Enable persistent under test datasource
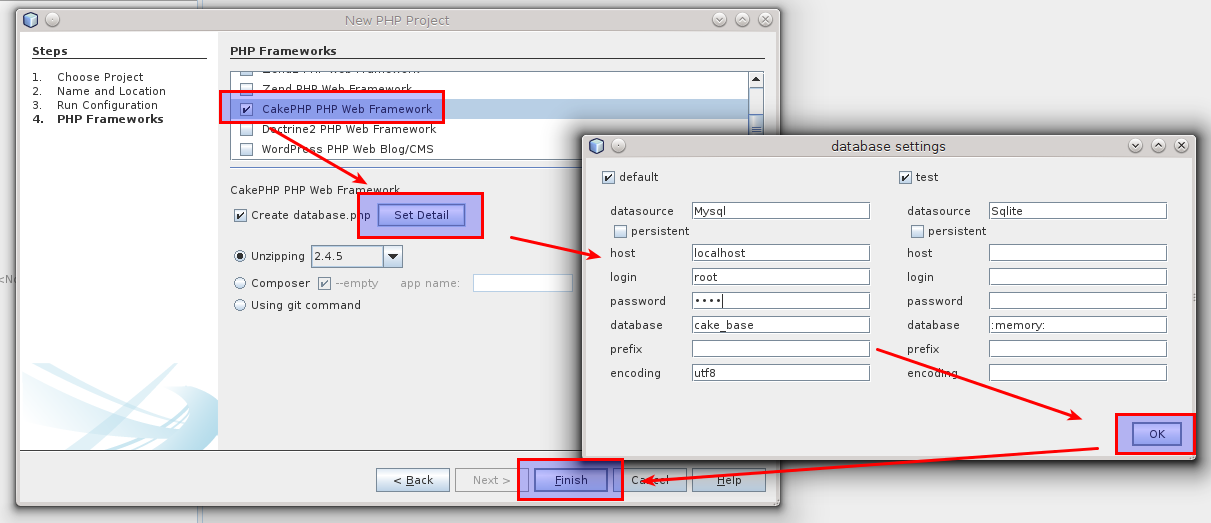The image size is (1211, 523). 917,231
